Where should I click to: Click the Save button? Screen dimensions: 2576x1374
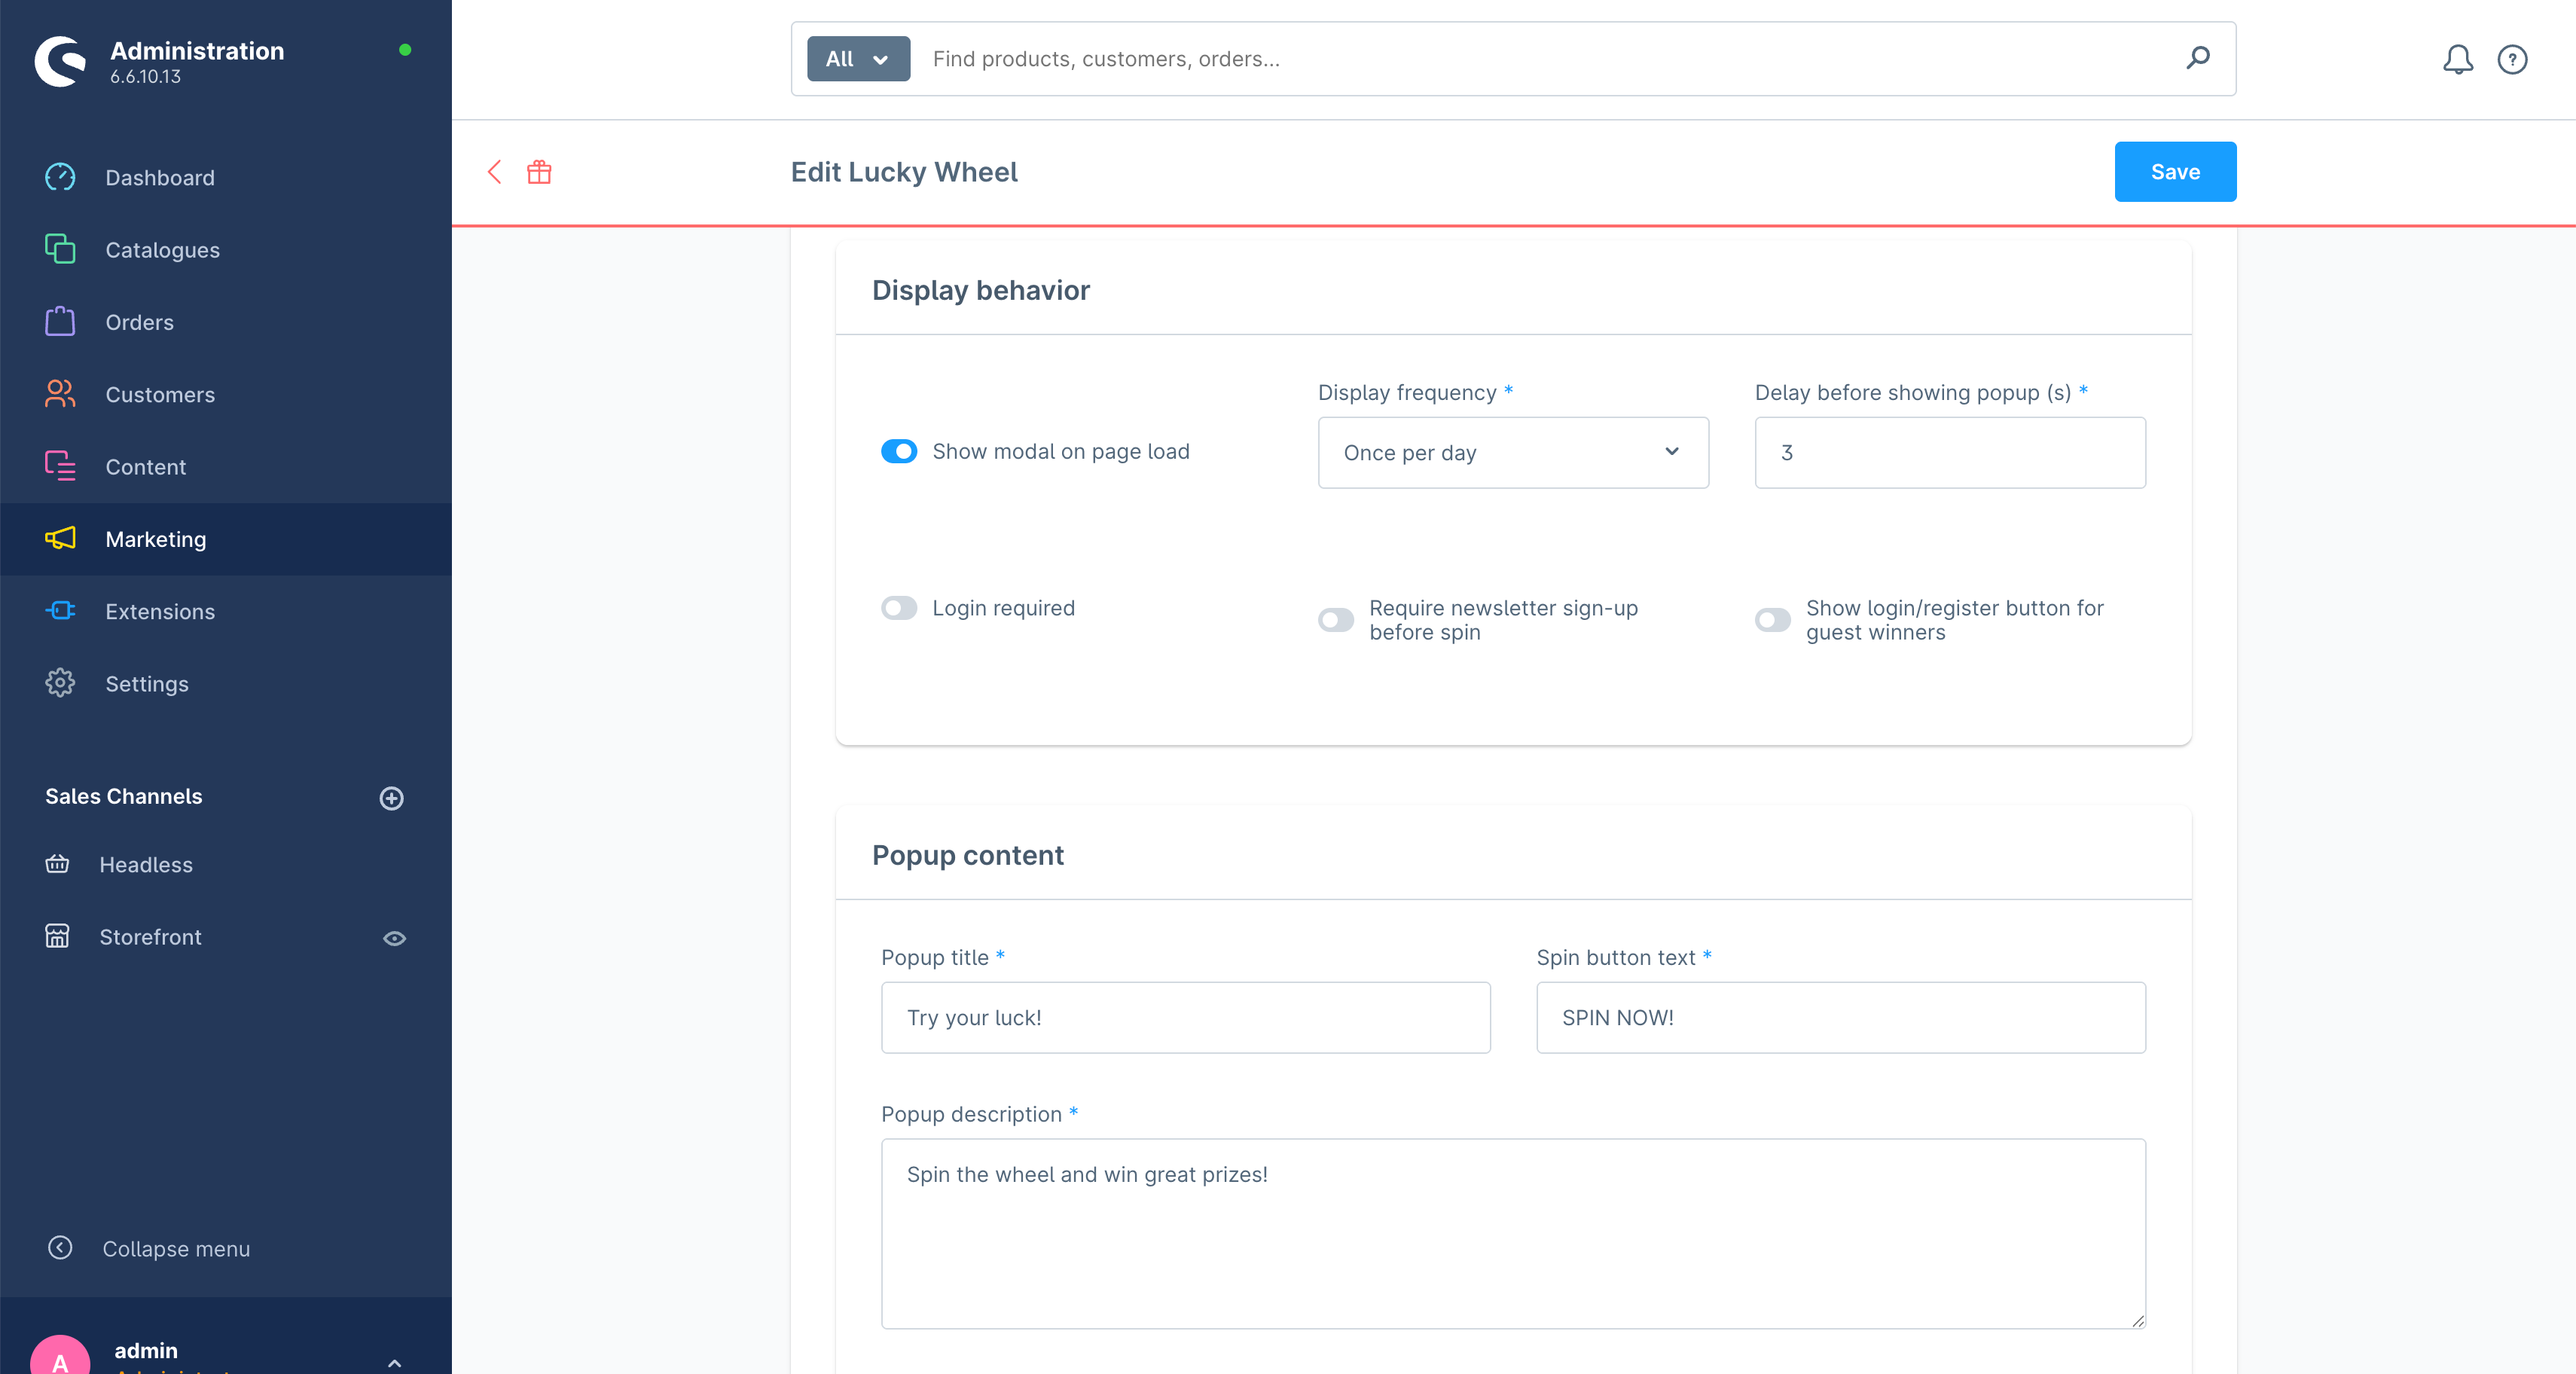click(x=2174, y=172)
